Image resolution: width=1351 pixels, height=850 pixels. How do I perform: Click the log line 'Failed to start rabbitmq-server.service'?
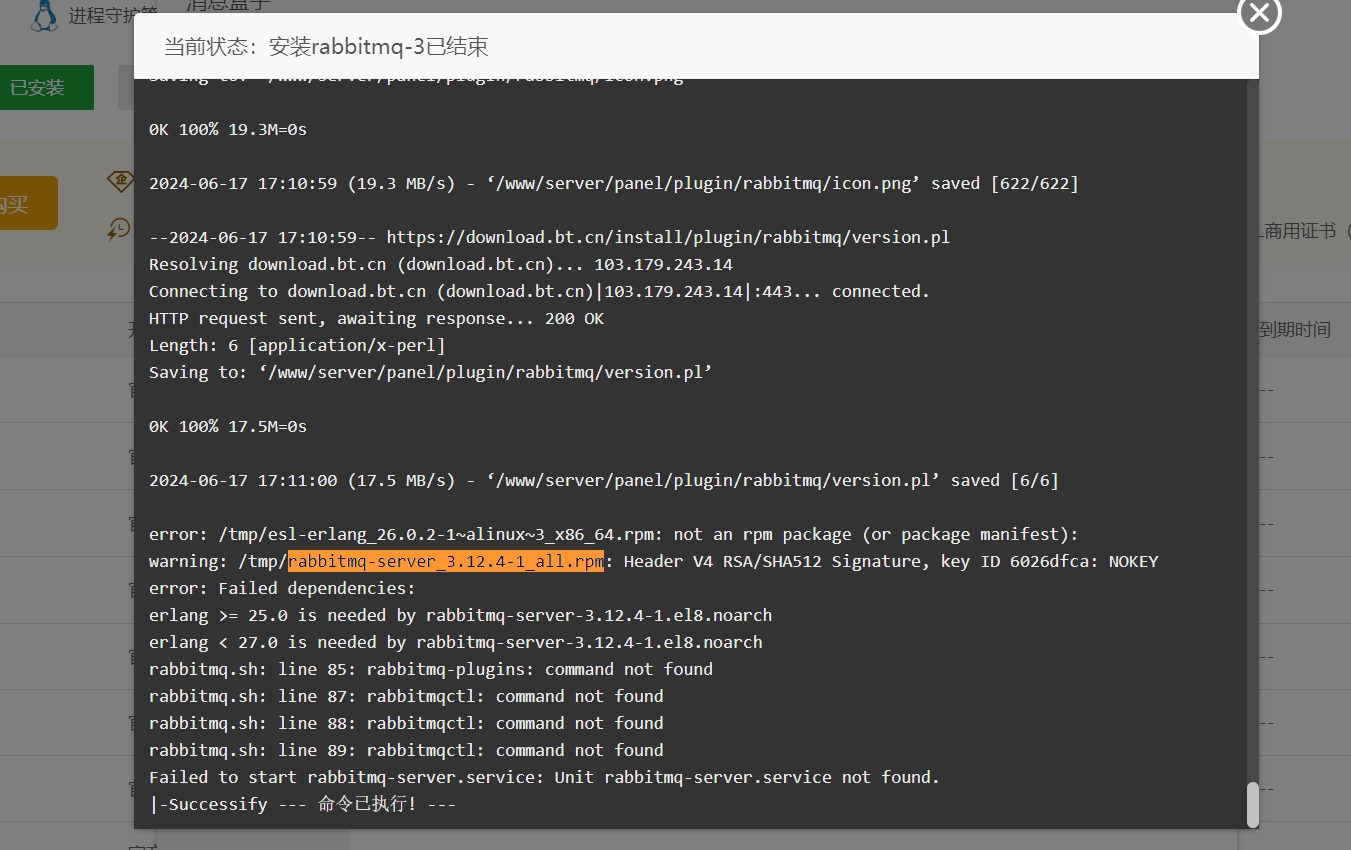544,777
